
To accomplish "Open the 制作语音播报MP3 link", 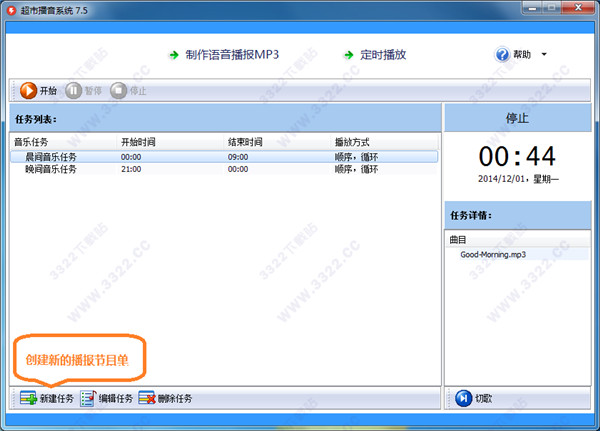I will pos(232,55).
